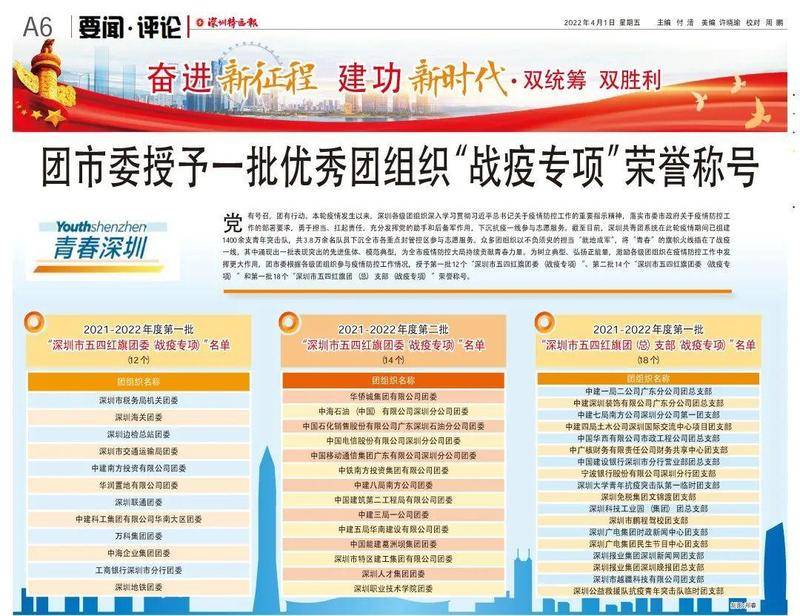Screen dimensions: 800x616
Task: Select the row "中广核财务有限责任公司财务共享中心团支部"
Action: [x=648, y=450]
